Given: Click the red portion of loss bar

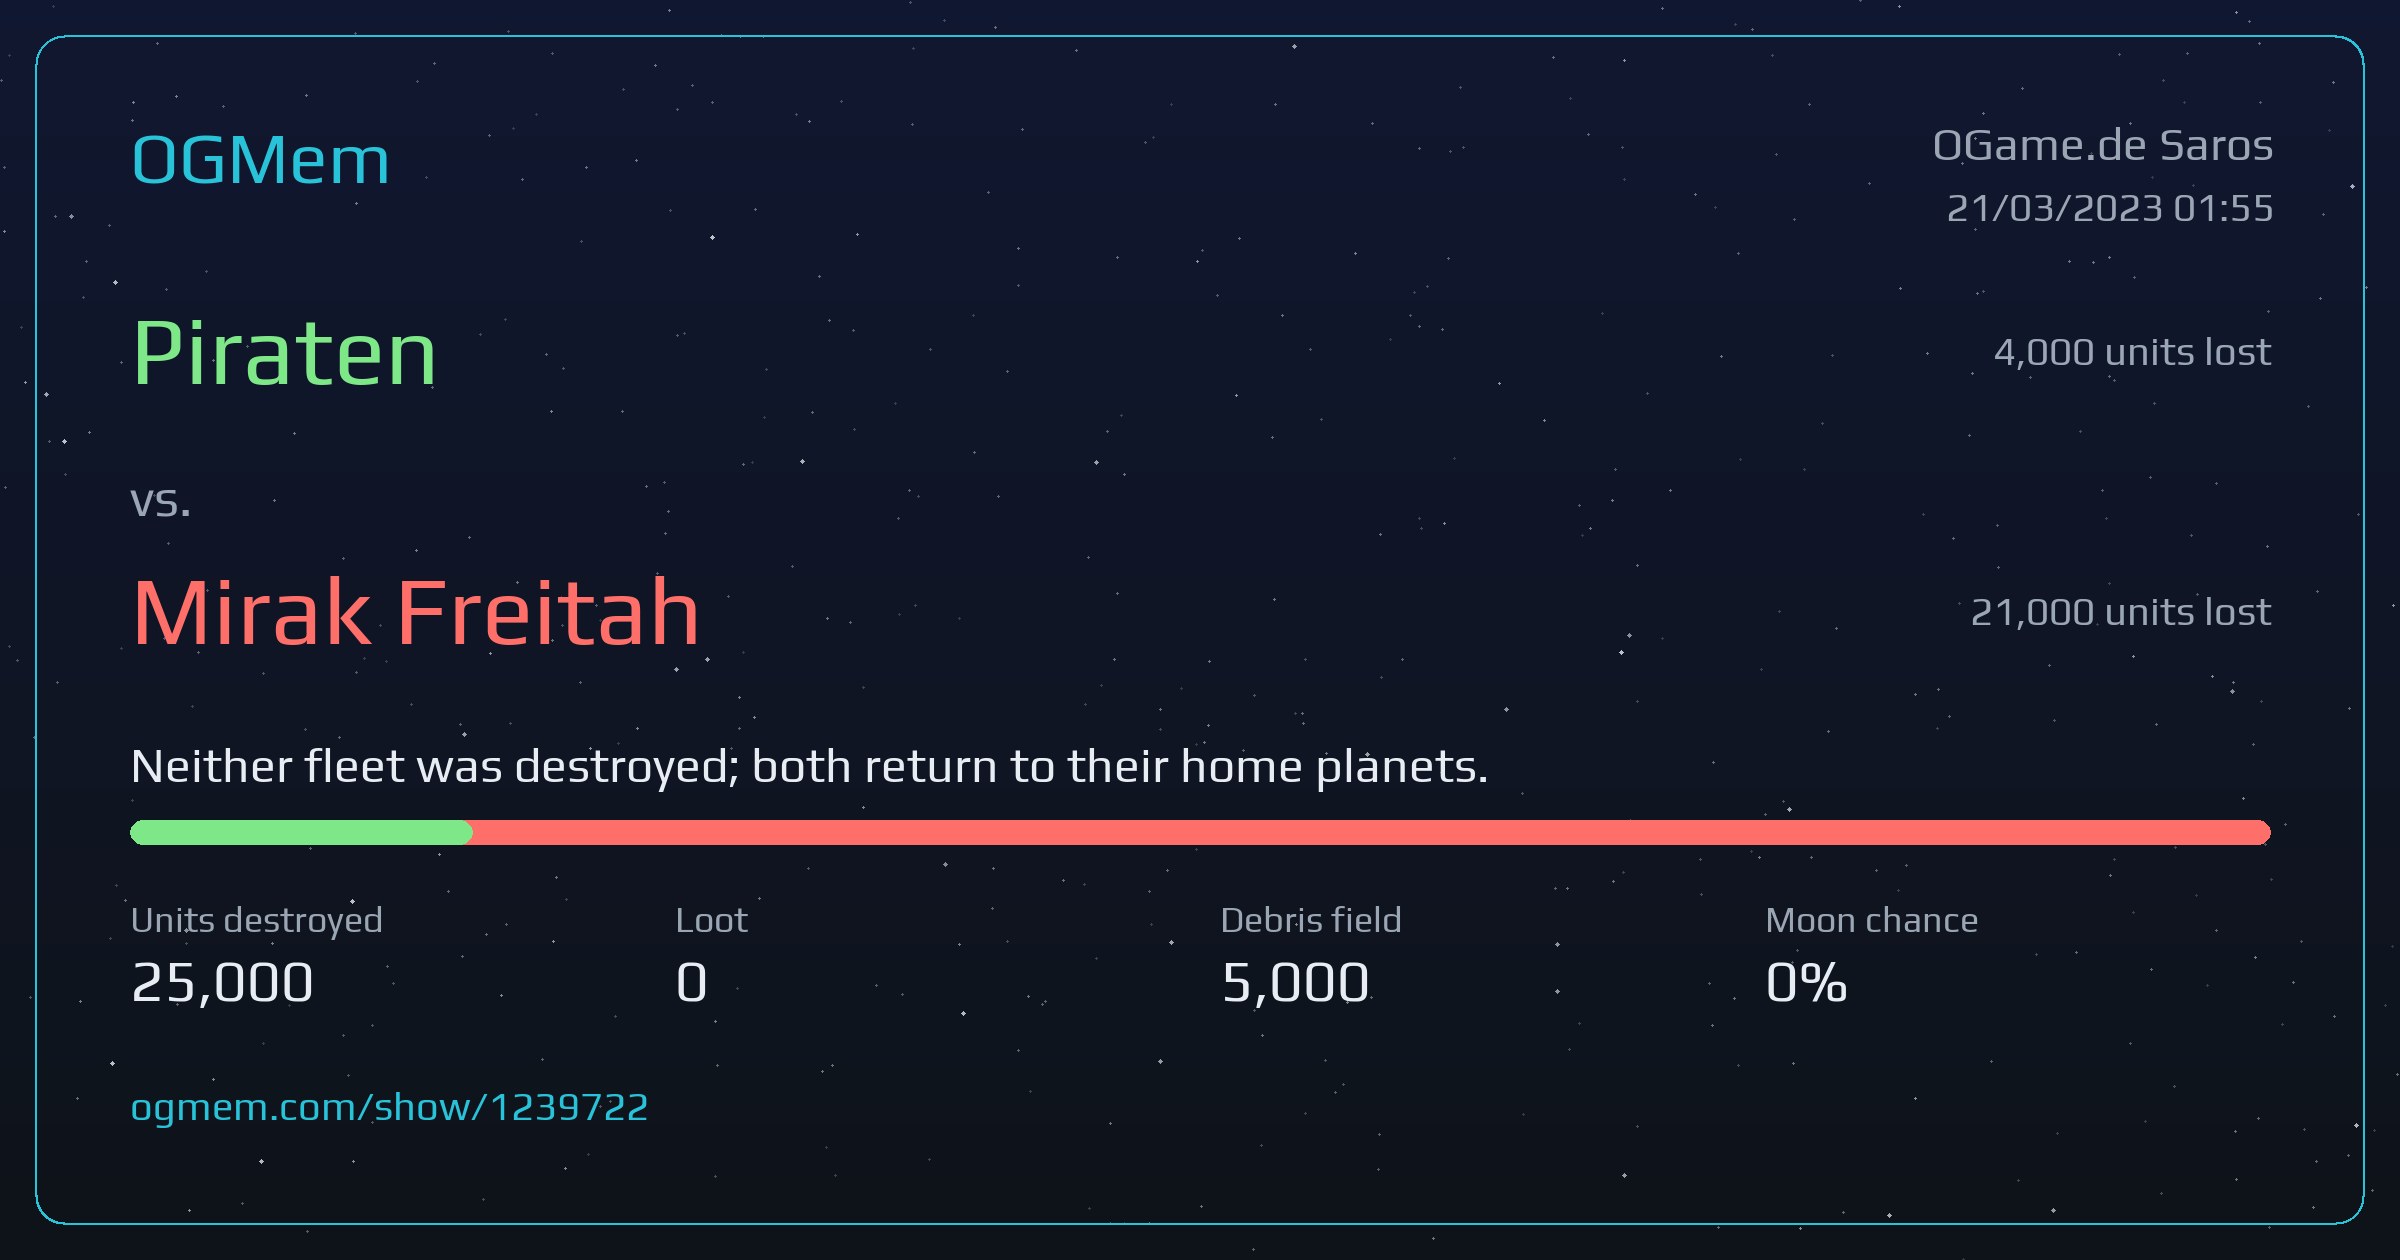Looking at the screenshot, I should pyautogui.click(x=1370, y=832).
